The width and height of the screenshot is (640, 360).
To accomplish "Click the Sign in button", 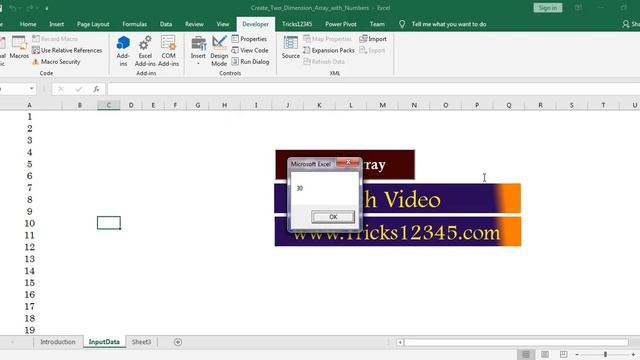I will click(x=548, y=8).
